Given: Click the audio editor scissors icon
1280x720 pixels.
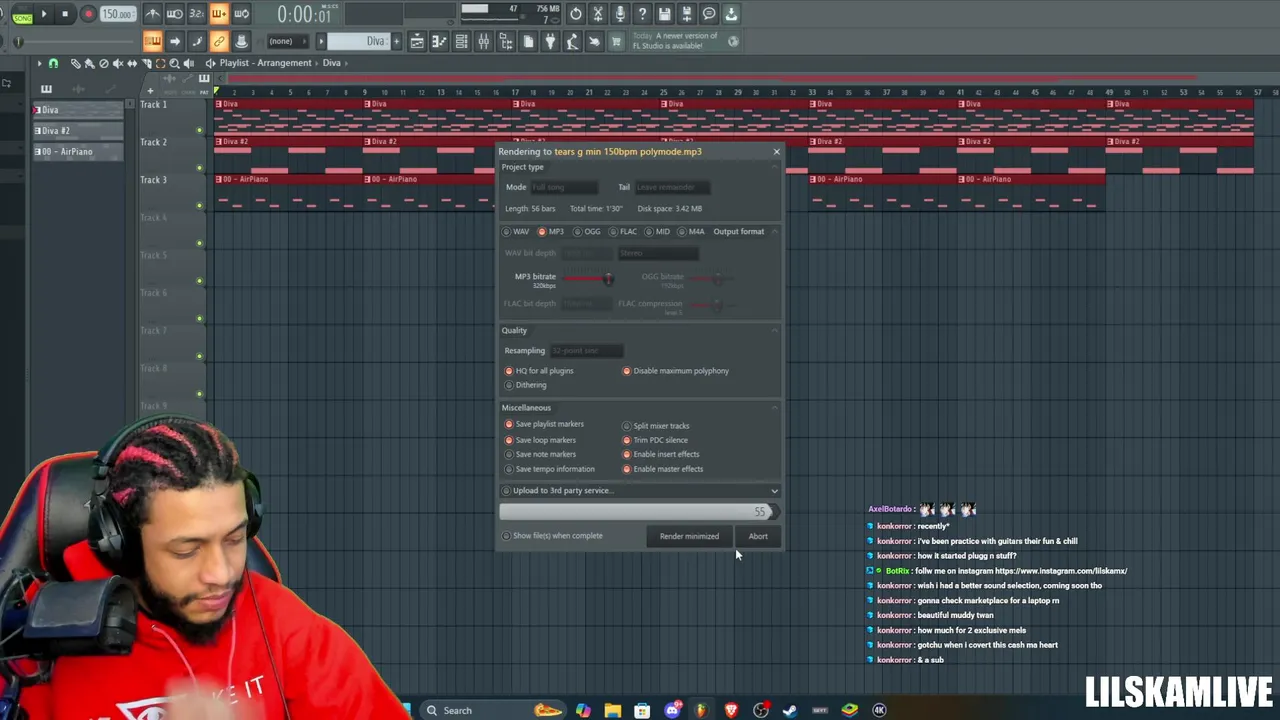Looking at the screenshot, I should pyautogui.click(x=598, y=14).
